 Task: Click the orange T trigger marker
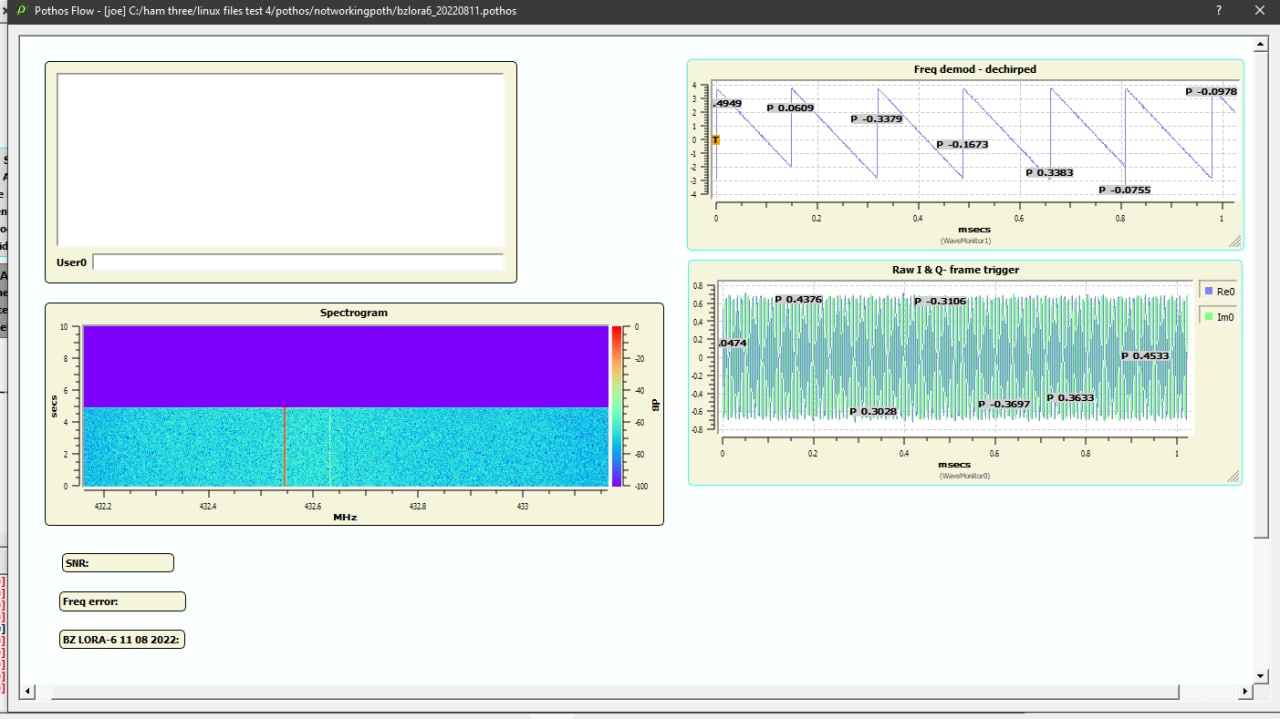point(715,140)
